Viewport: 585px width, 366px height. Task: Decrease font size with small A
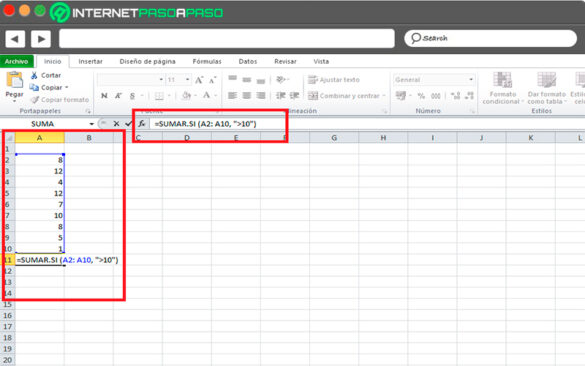[212, 80]
